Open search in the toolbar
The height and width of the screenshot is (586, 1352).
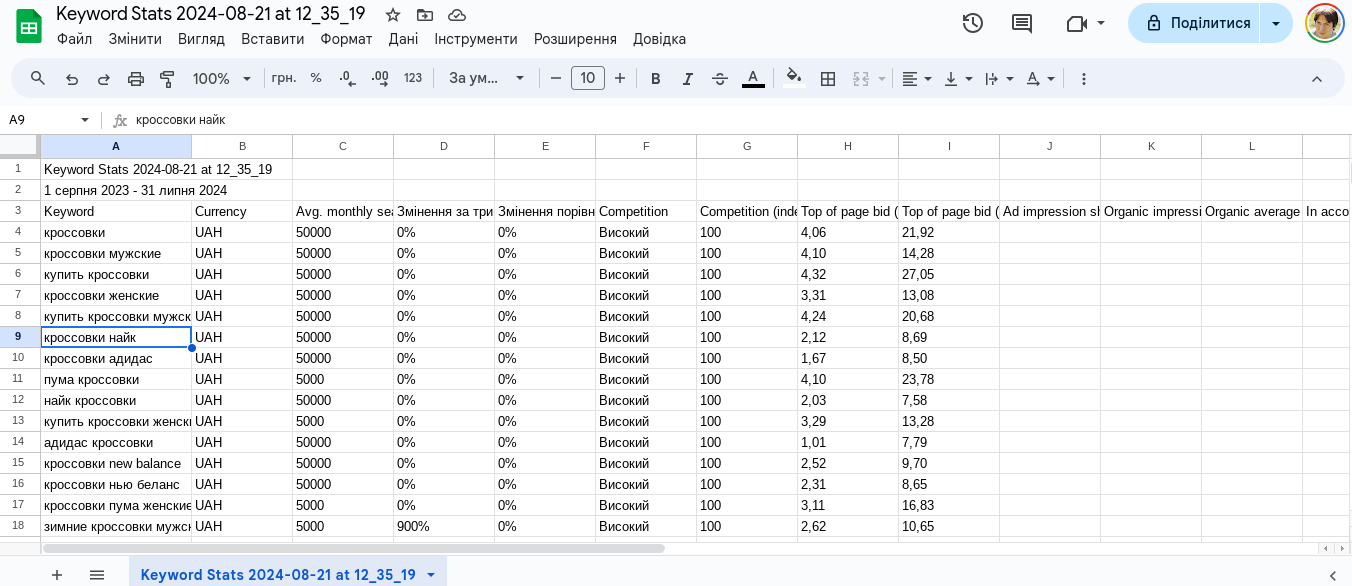(38, 79)
